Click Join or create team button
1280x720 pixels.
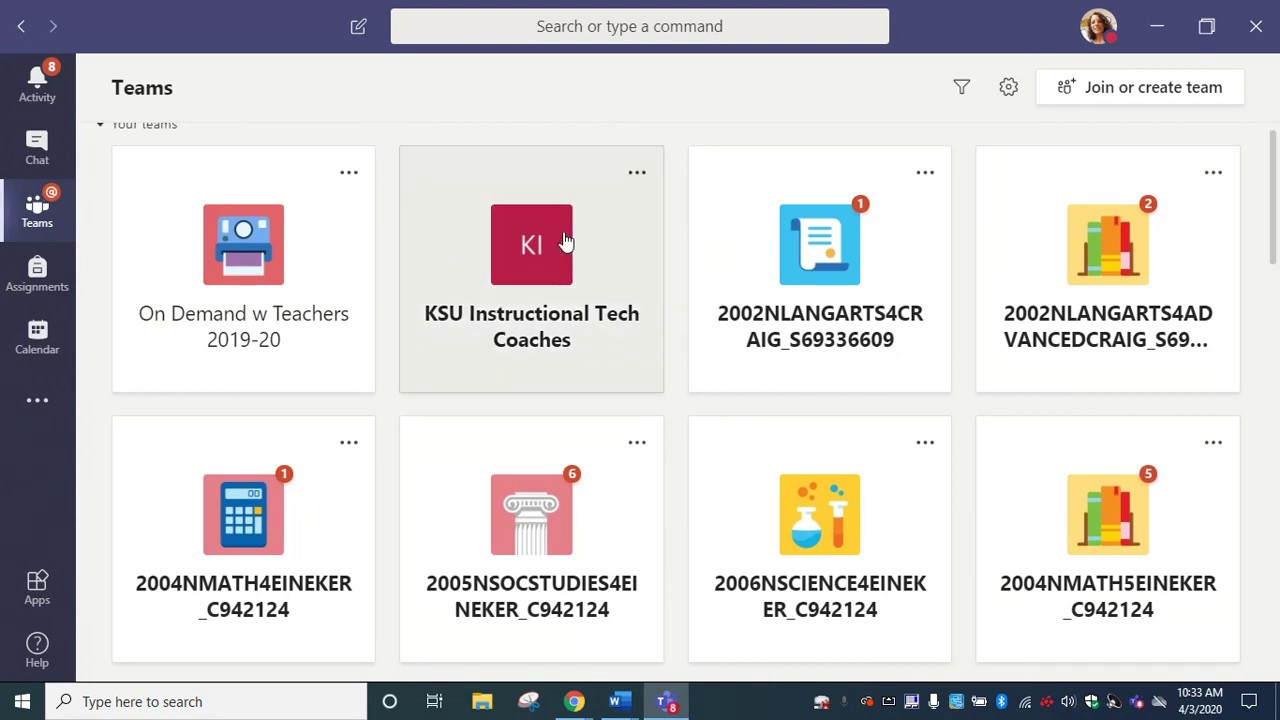coord(1140,87)
